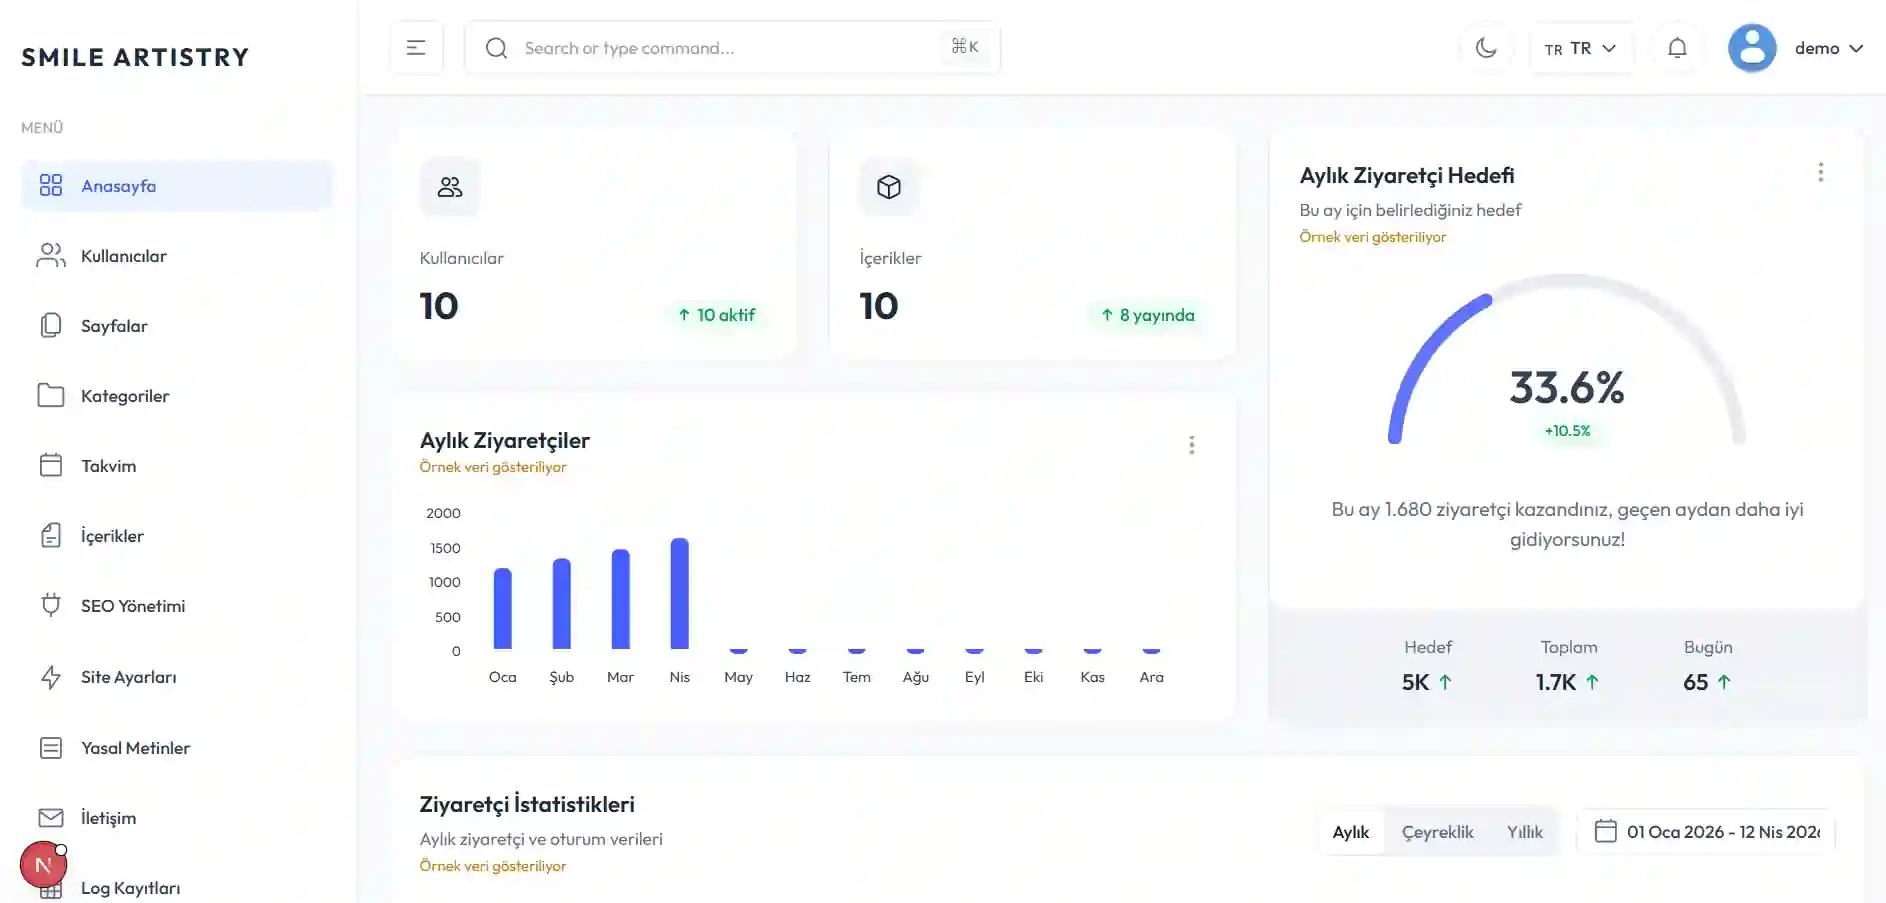
Task: Open the date range picker showing 01 Oca 2026
Action: click(1706, 831)
